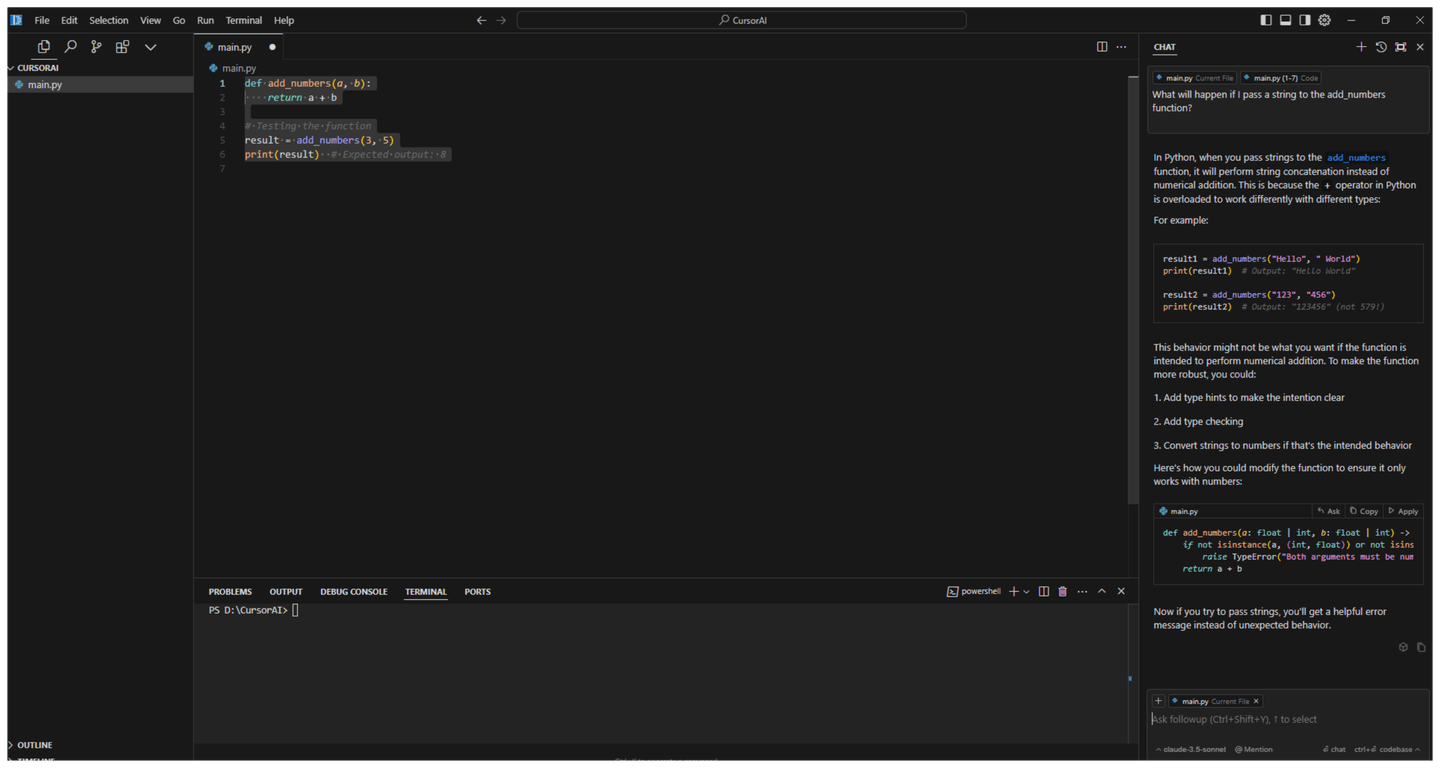Go back with the left arrow in title bar
The image size is (1440, 768).
pos(481,20)
